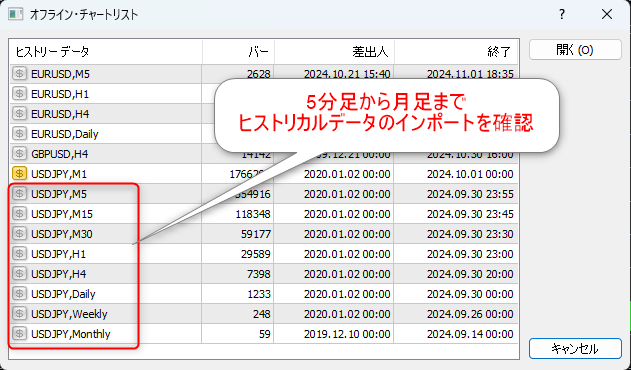Viewport: 631px width, 370px height.
Task: Click the dollar icon beside EURUSD,H4
Action: coord(19,114)
